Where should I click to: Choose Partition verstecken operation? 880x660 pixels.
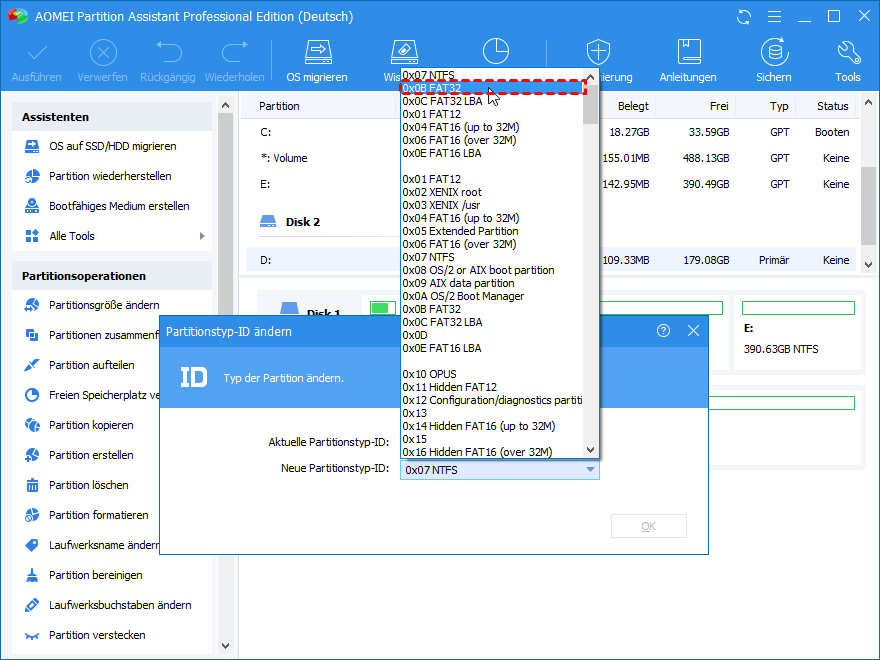pos(97,635)
